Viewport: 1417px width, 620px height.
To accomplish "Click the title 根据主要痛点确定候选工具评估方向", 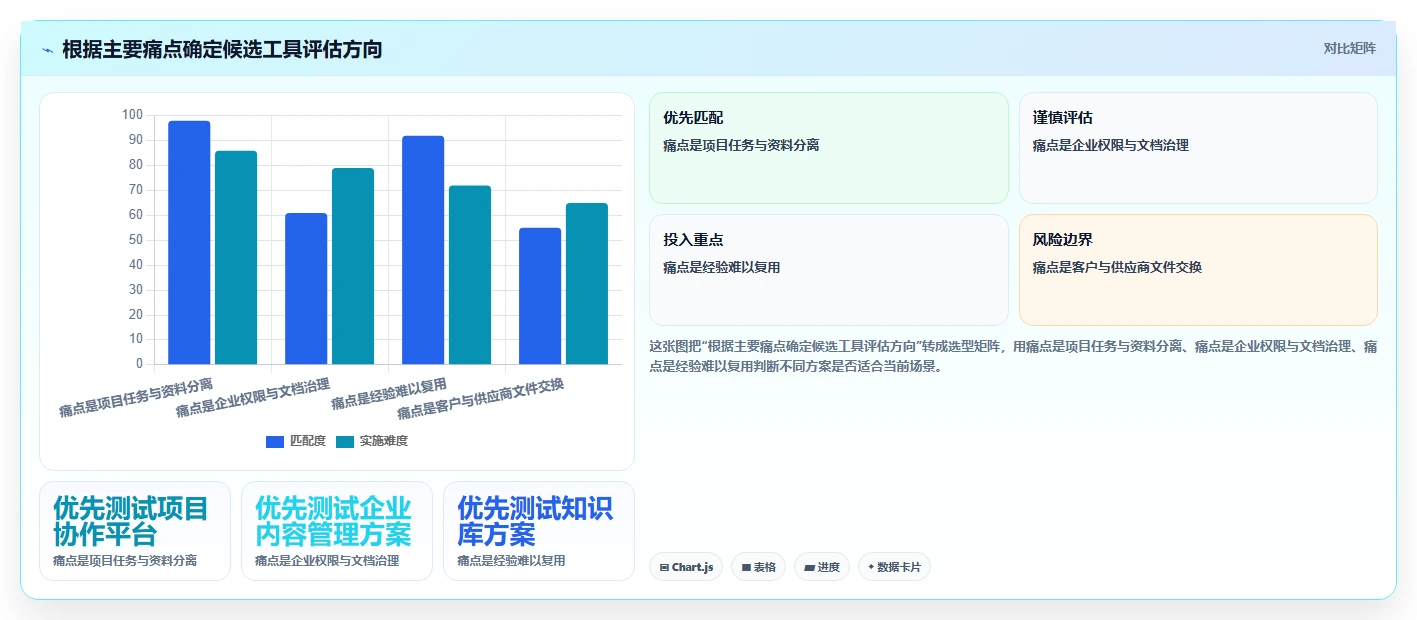I will click(222, 49).
